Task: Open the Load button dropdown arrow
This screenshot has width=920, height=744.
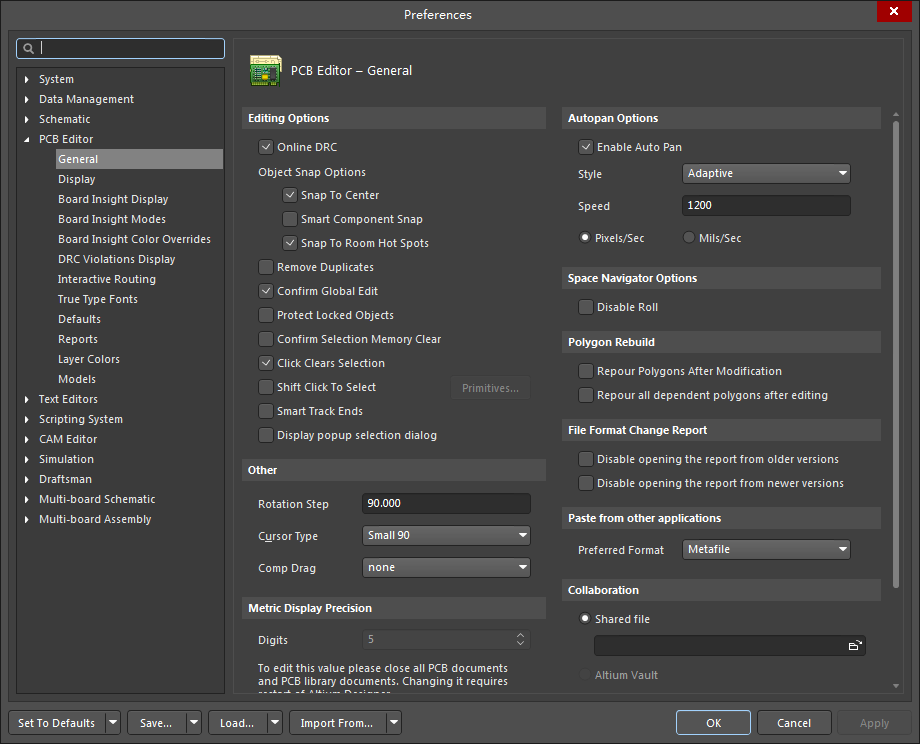Action: click(275, 723)
